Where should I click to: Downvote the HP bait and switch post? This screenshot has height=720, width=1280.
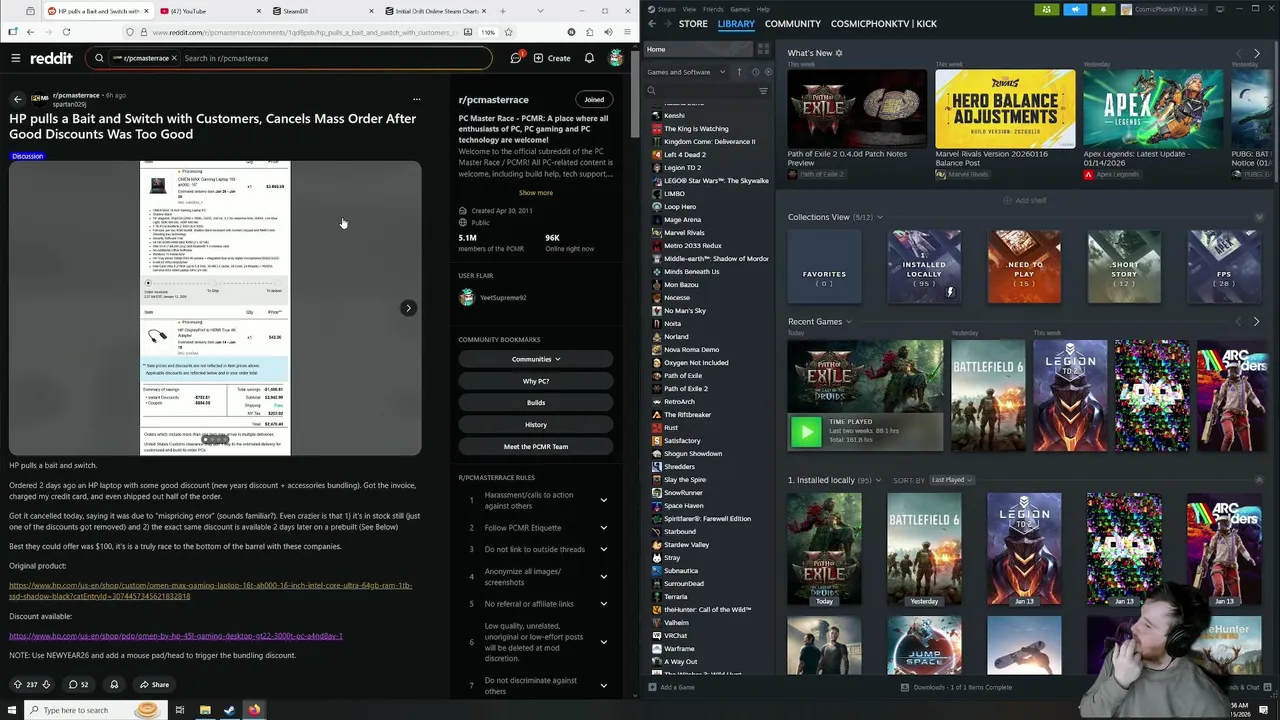pos(46,685)
